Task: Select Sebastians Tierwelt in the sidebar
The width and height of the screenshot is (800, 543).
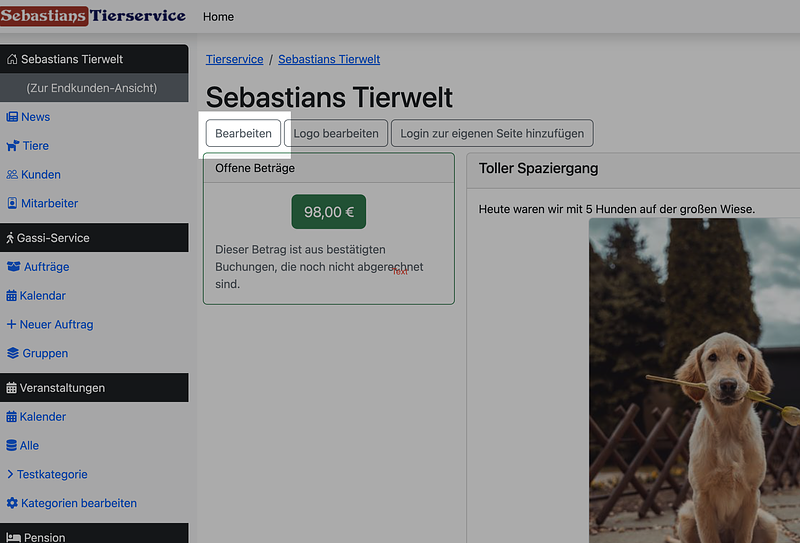Action: pyautogui.click(x=94, y=59)
